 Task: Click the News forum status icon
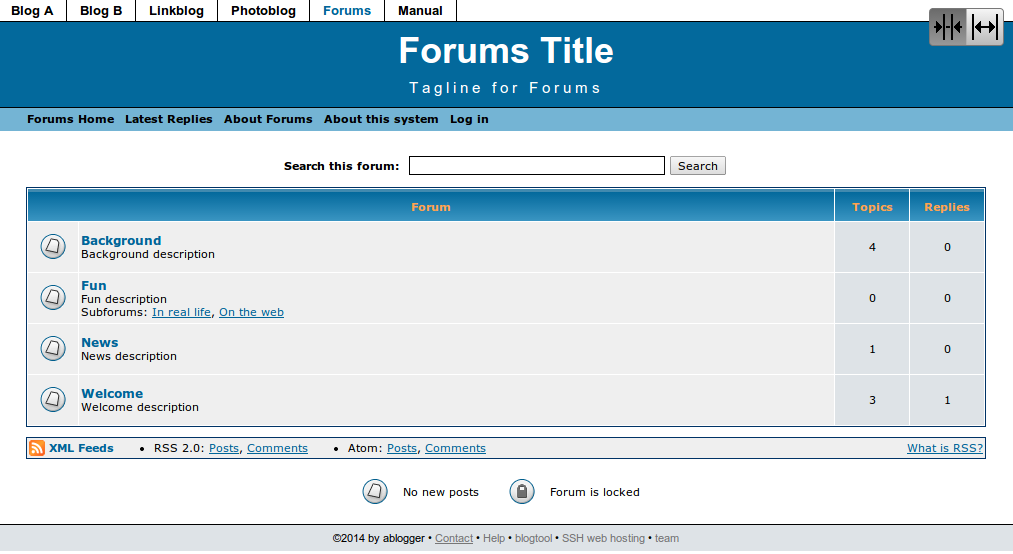(53, 348)
